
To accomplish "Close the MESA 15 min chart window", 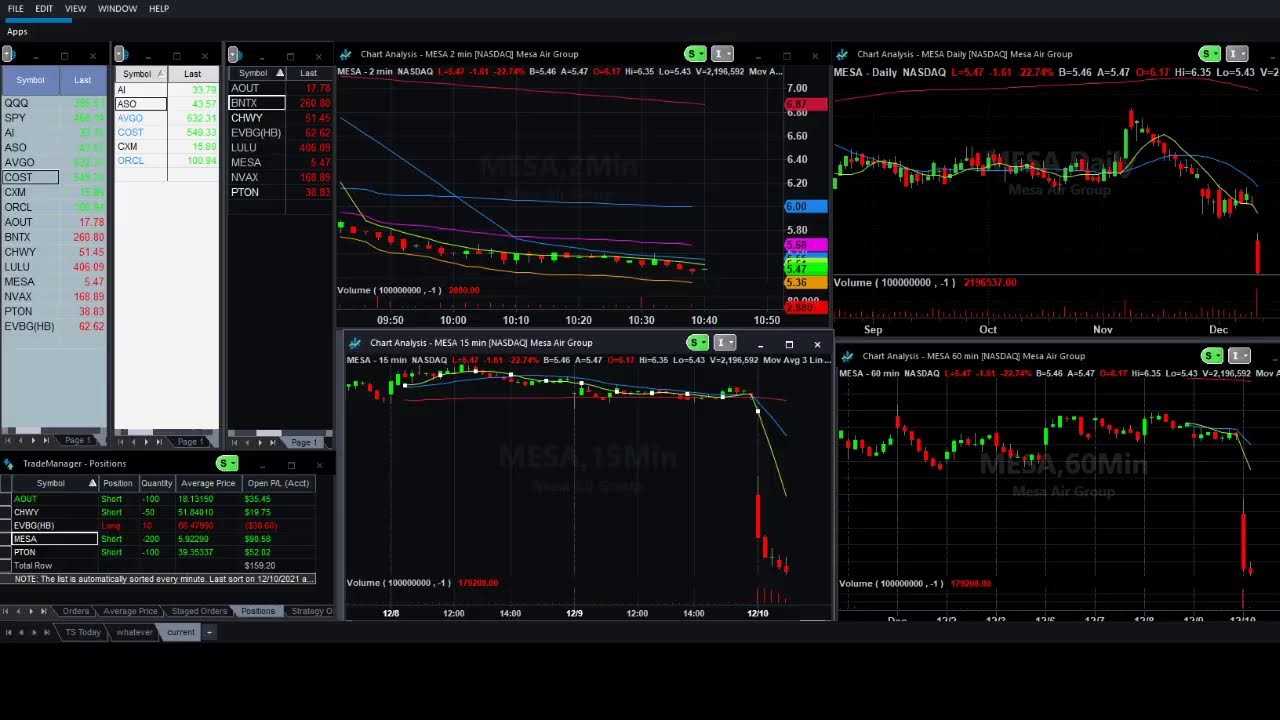I will (x=817, y=344).
